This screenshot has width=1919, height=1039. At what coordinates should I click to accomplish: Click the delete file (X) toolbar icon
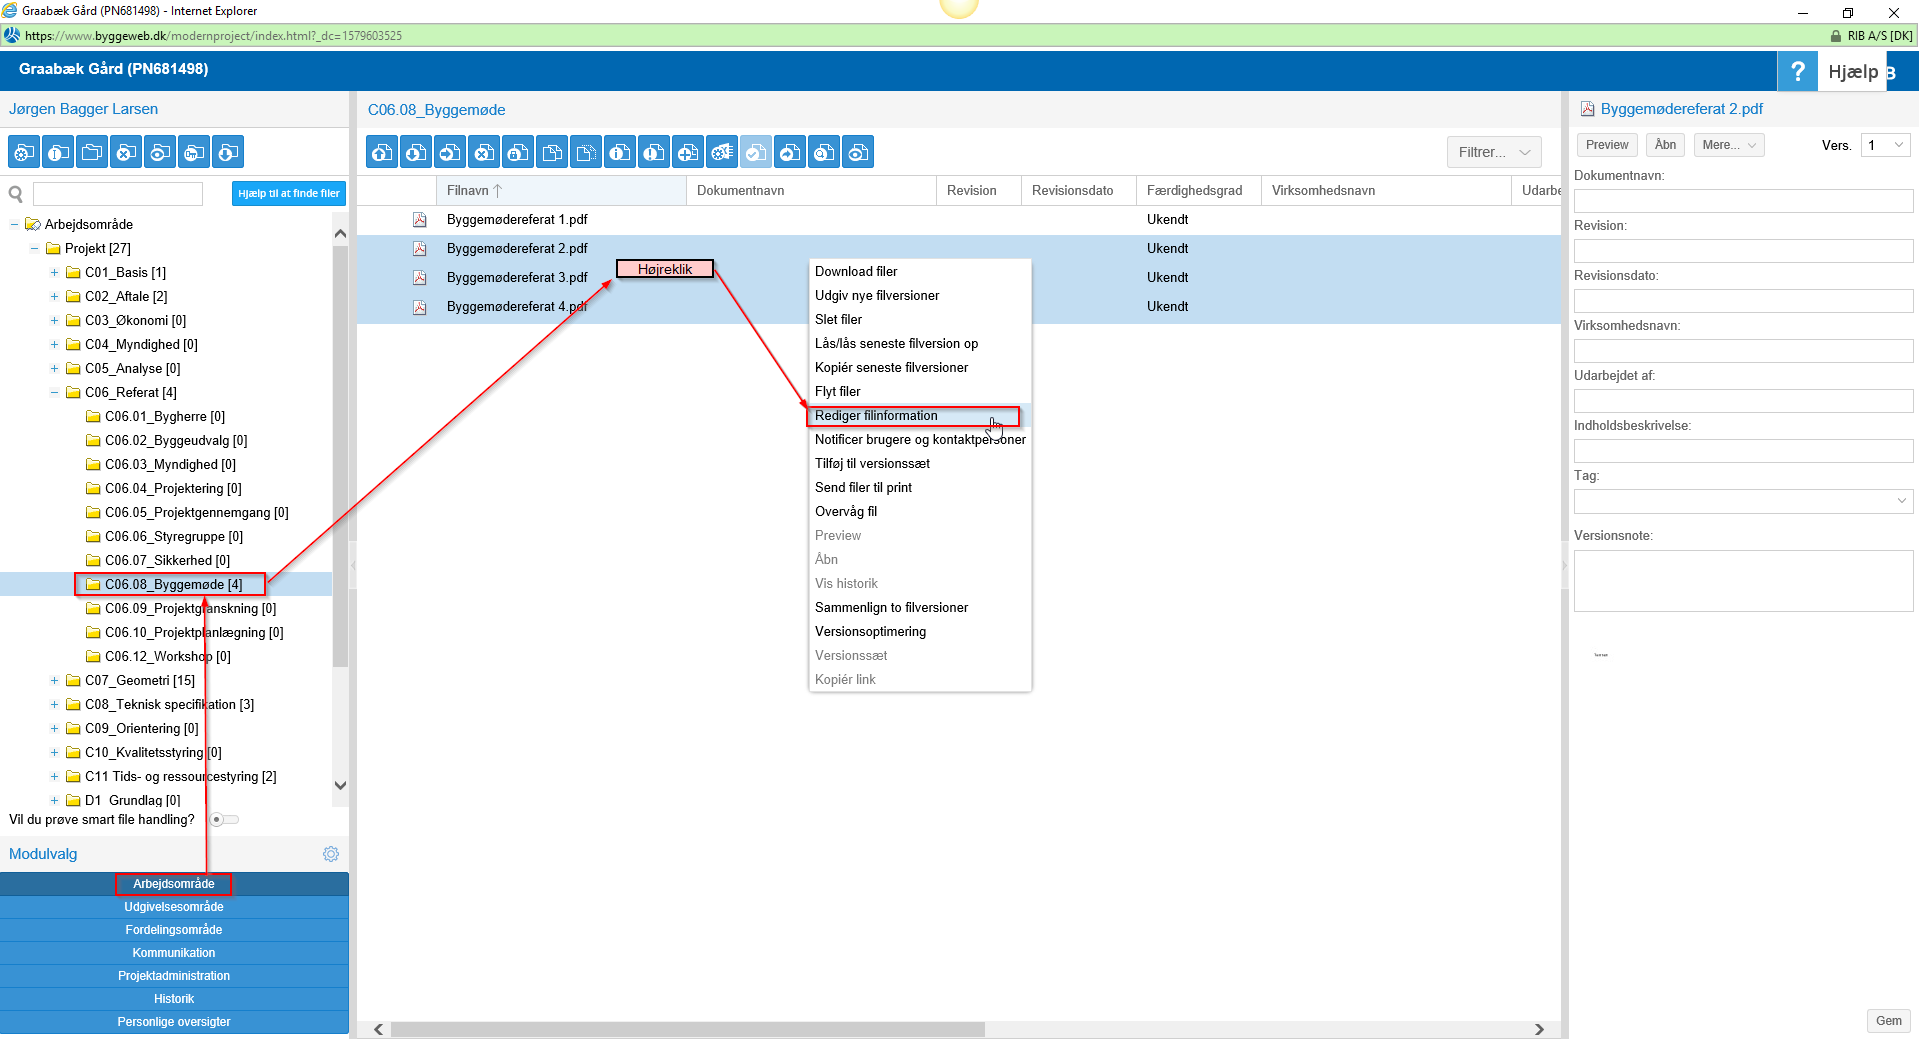[484, 152]
